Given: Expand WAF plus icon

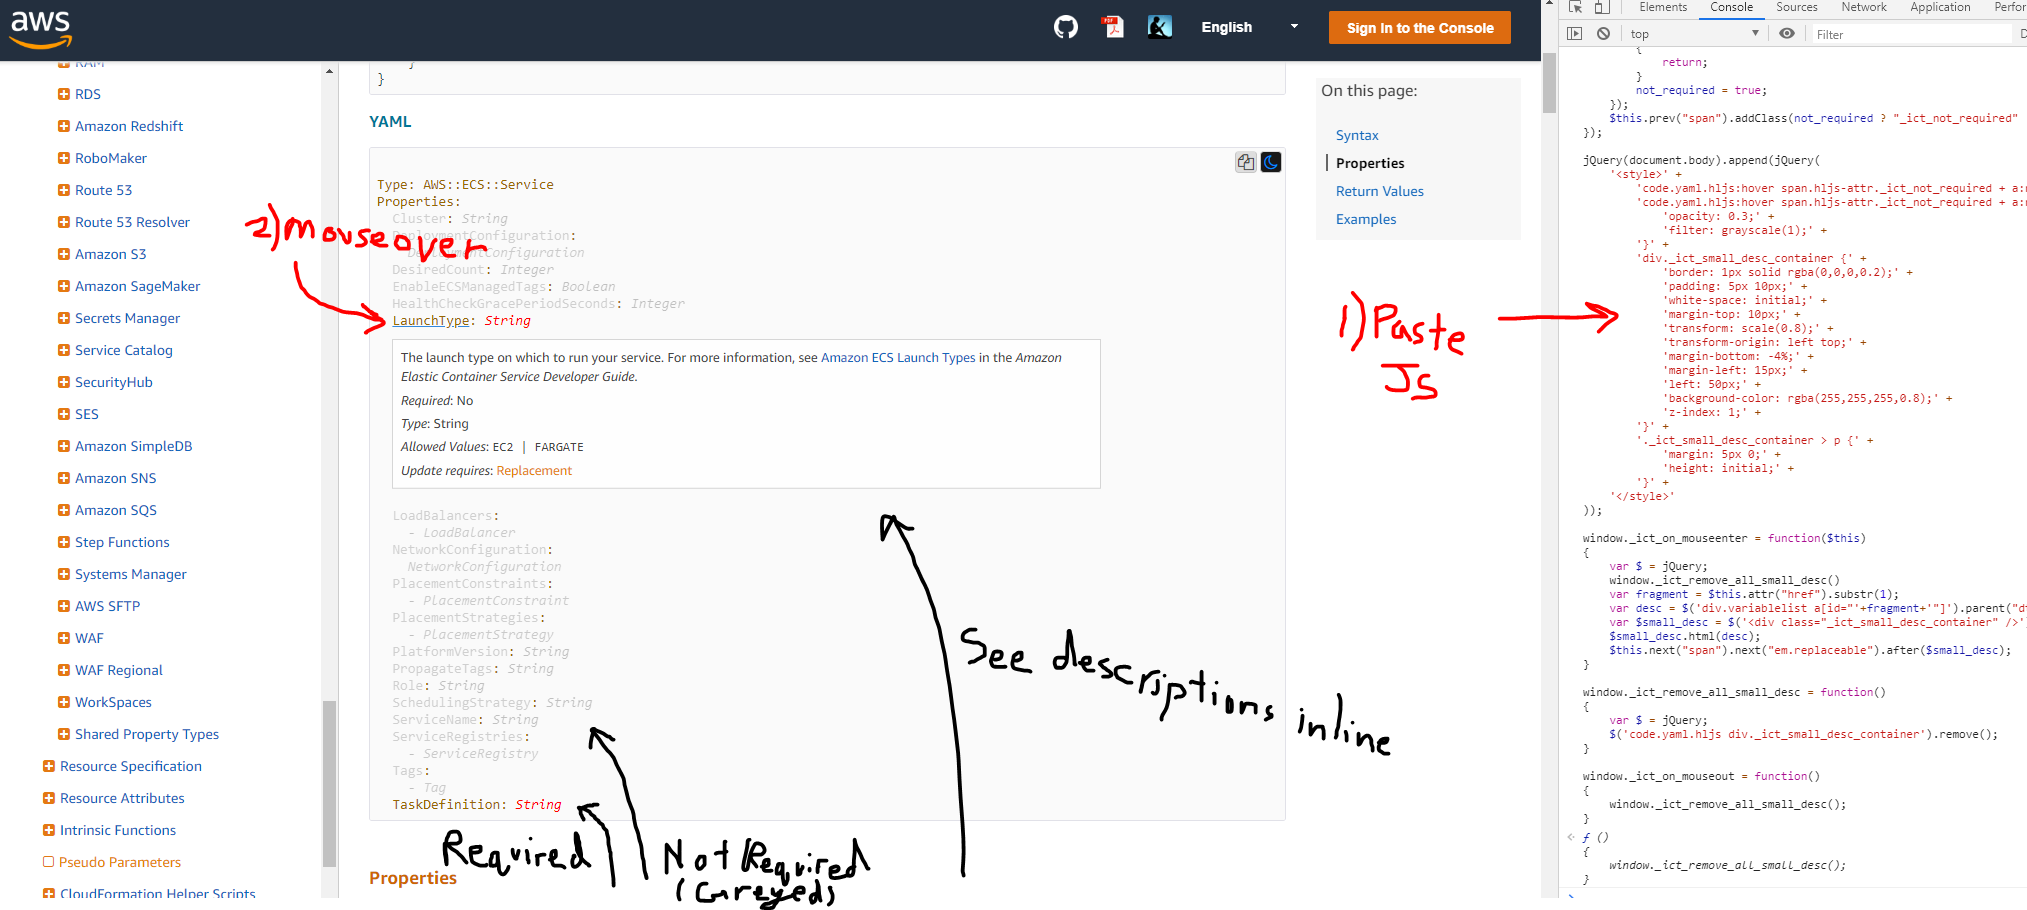Looking at the screenshot, I should click(x=64, y=638).
